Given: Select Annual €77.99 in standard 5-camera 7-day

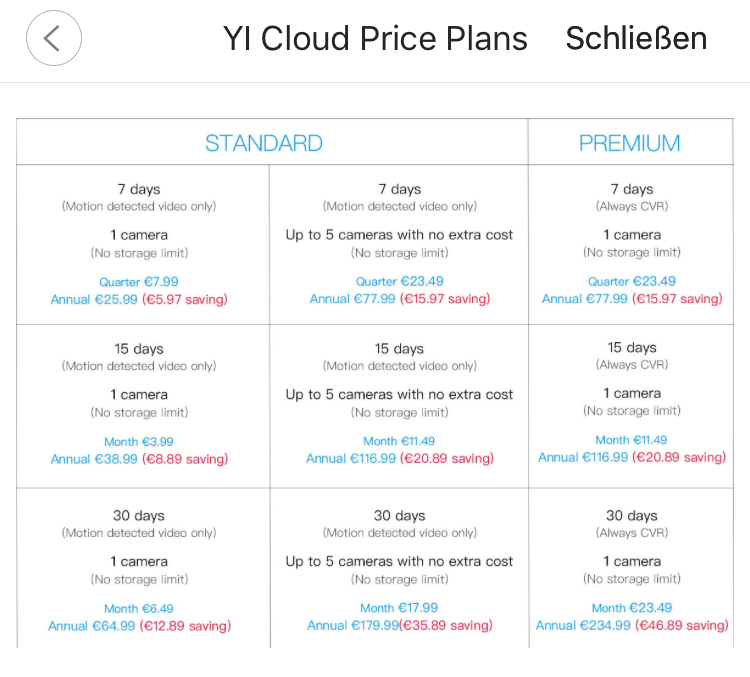Looking at the screenshot, I should tap(353, 299).
